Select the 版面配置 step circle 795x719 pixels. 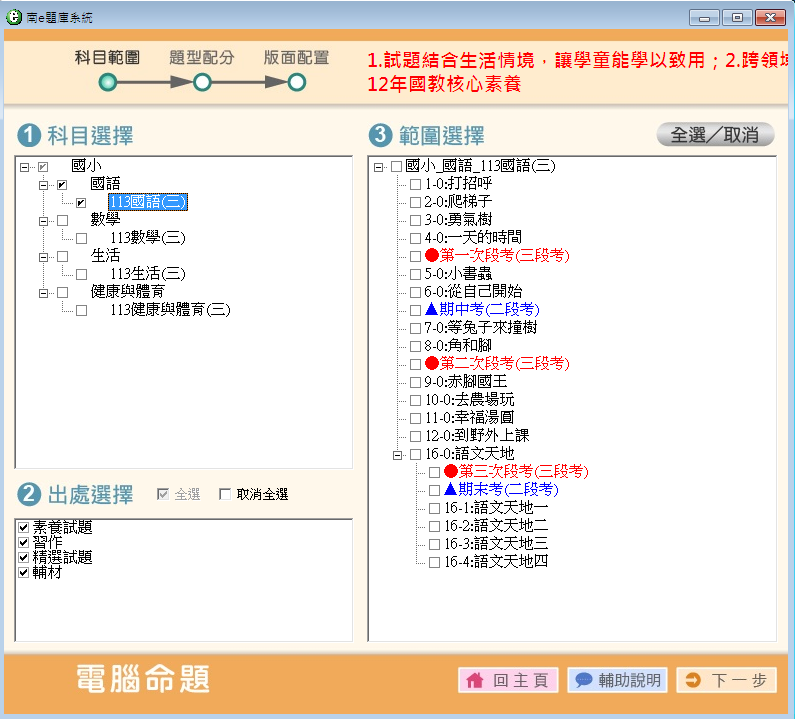coord(297,82)
